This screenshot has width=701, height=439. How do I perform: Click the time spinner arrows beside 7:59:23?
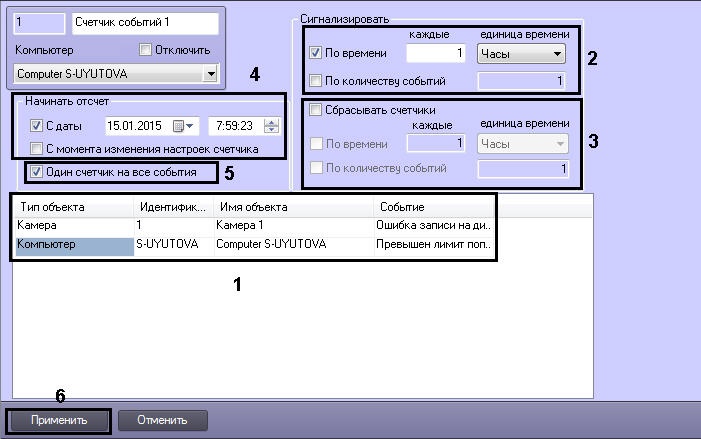tap(271, 126)
